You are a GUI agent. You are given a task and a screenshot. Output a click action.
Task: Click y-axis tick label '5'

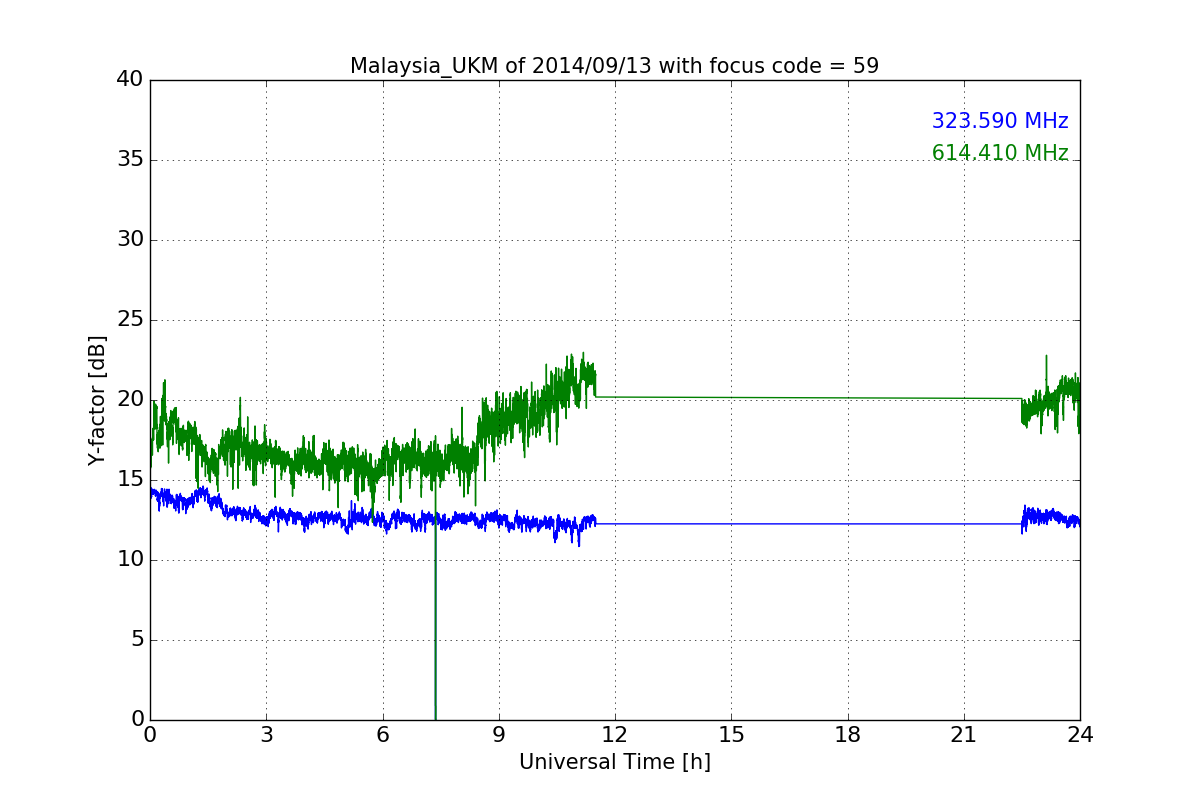pyautogui.click(x=137, y=640)
